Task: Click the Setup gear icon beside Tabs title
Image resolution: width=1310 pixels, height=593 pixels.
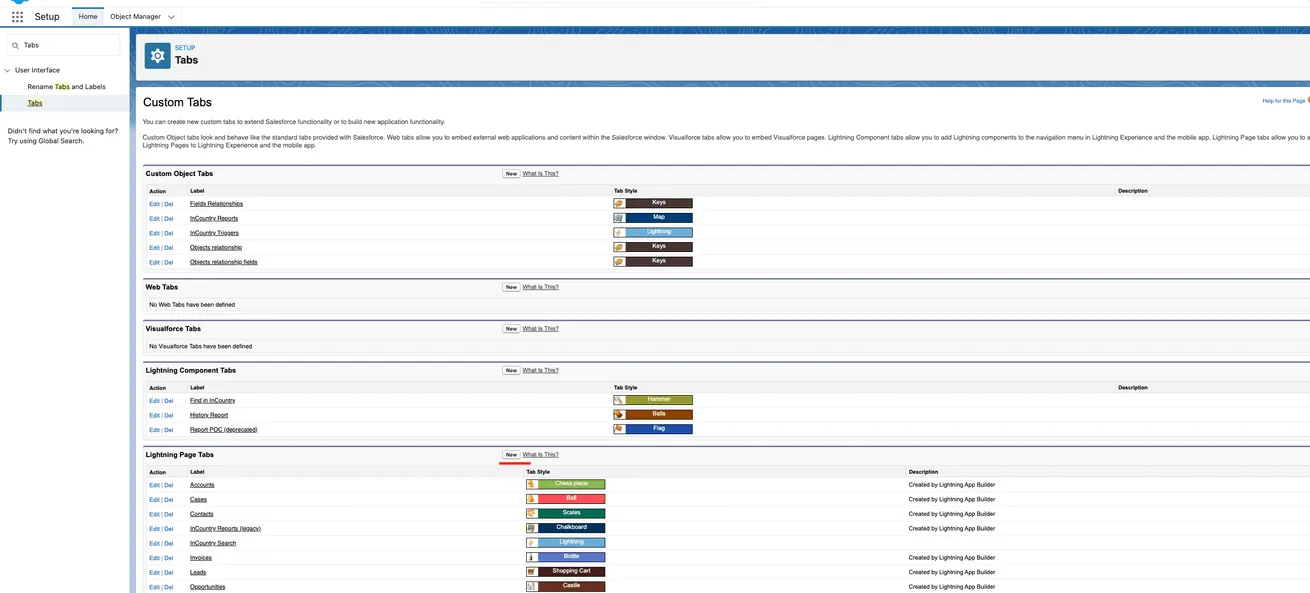Action: [x=157, y=56]
